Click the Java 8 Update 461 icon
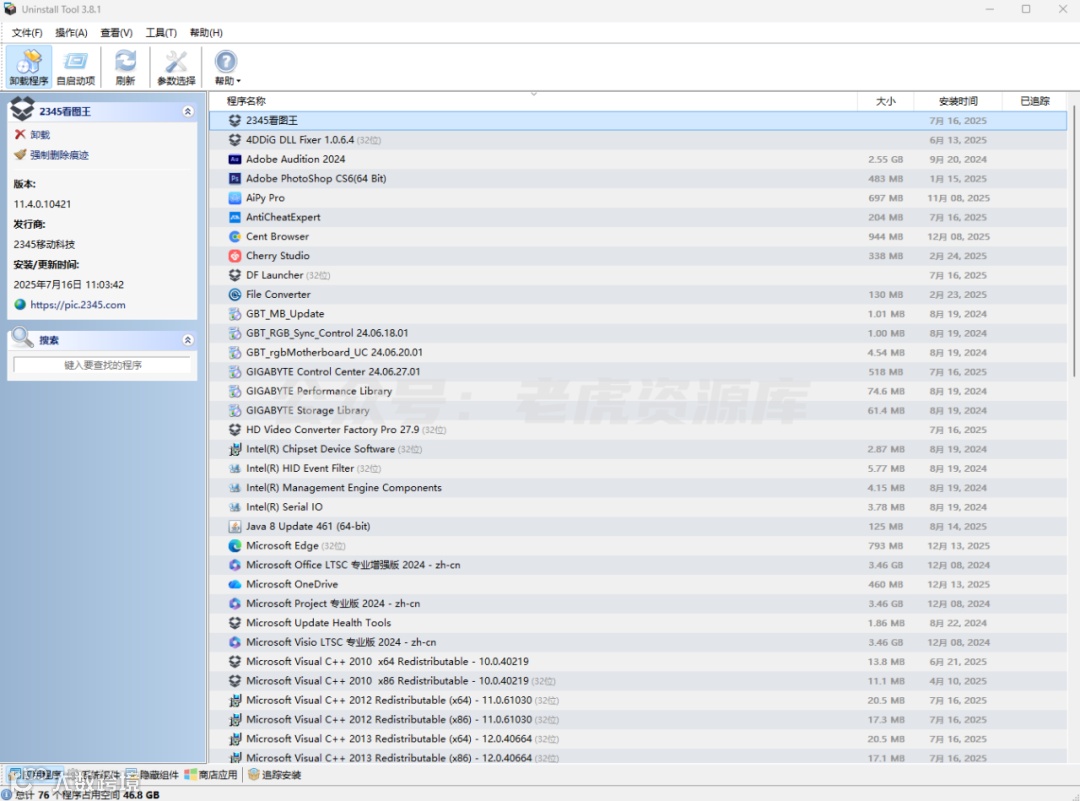Screen dimensions: 1080x801 [235, 526]
